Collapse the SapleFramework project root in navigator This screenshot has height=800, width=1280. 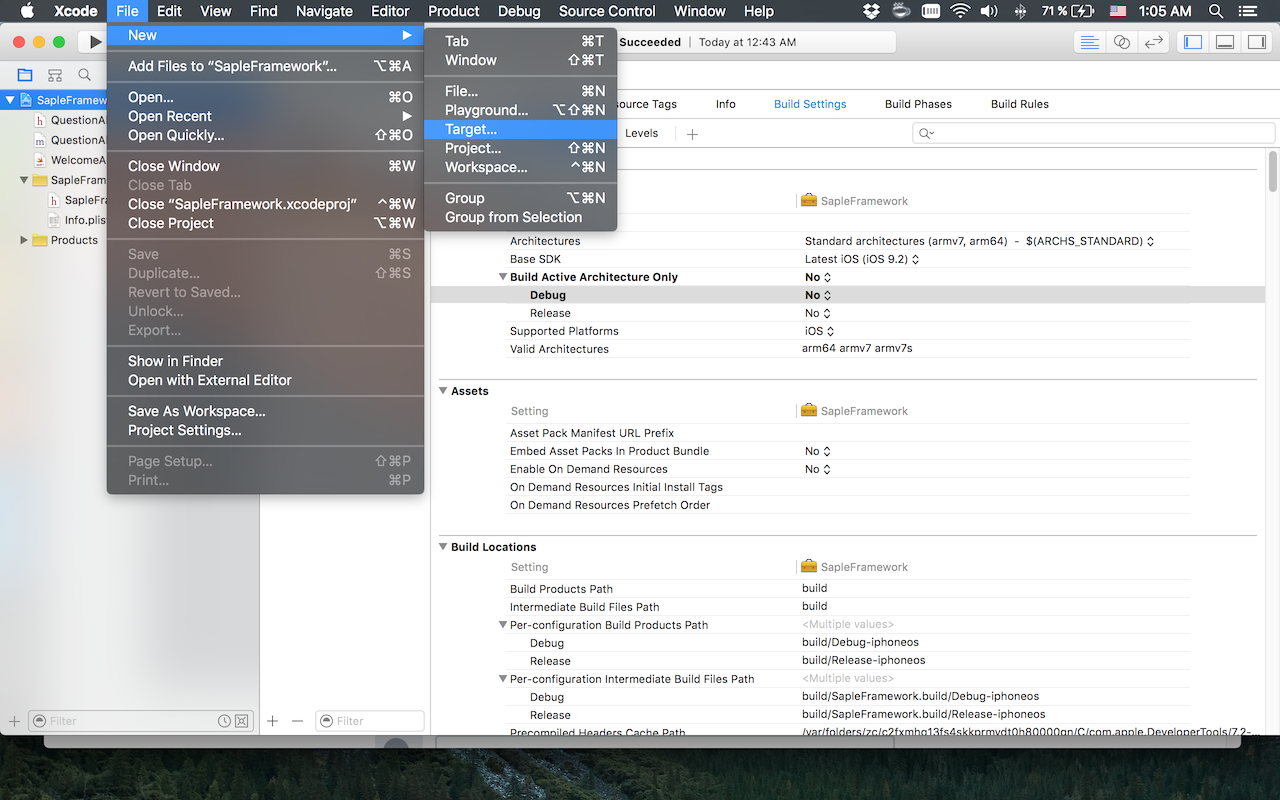click(x=10, y=100)
